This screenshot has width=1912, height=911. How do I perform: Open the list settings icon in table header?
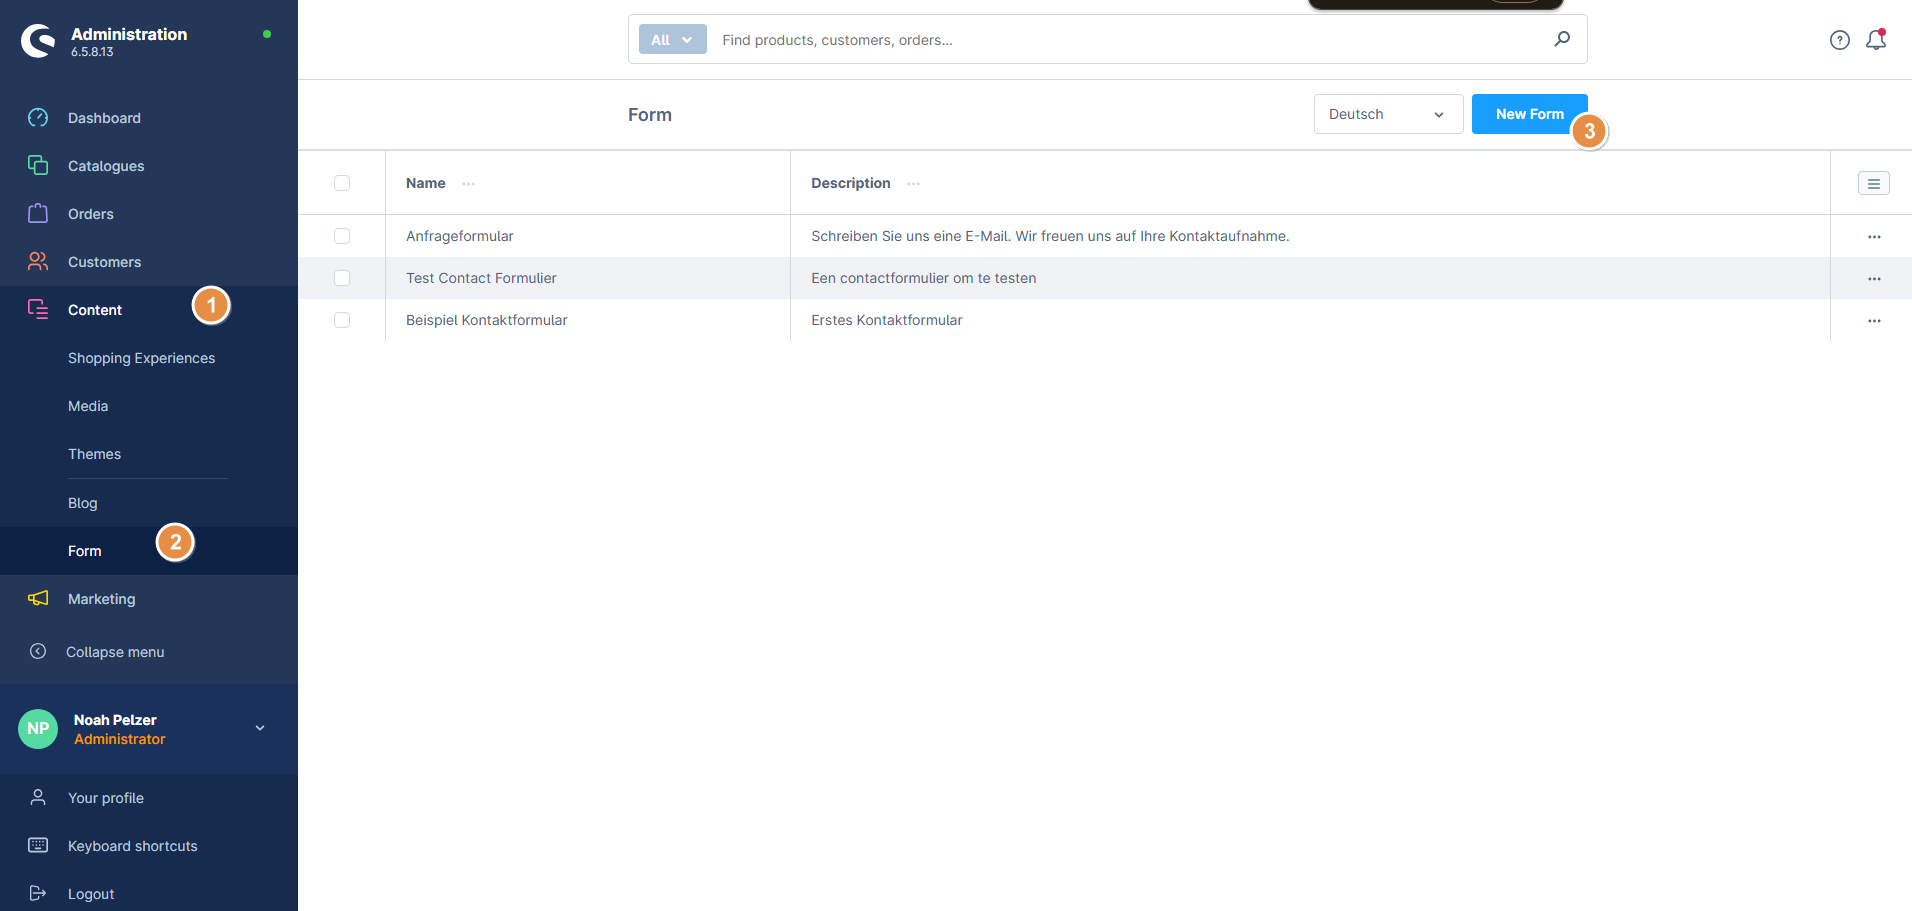(x=1873, y=183)
